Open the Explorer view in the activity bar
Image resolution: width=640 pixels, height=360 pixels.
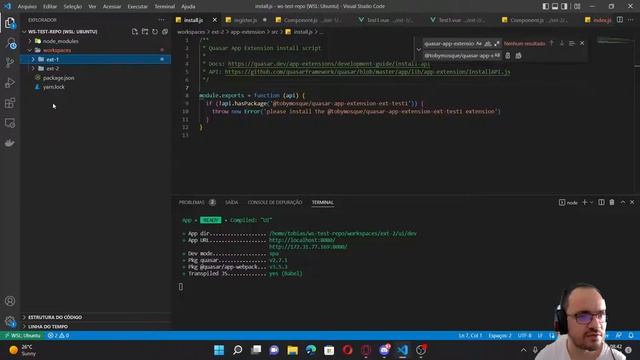(x=10, y=23)
